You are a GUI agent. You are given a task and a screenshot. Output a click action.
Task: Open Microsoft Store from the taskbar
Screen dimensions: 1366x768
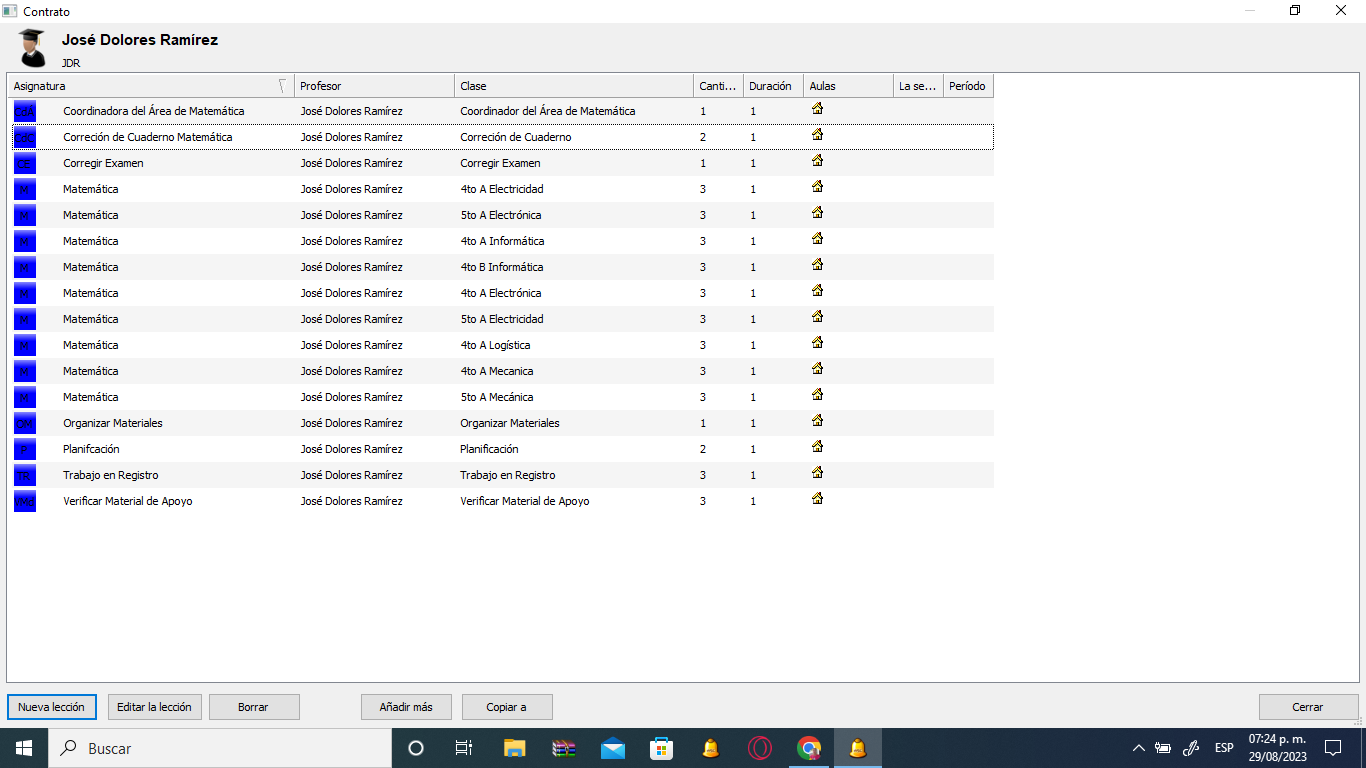pyautogui.click(x=662, y=748)
